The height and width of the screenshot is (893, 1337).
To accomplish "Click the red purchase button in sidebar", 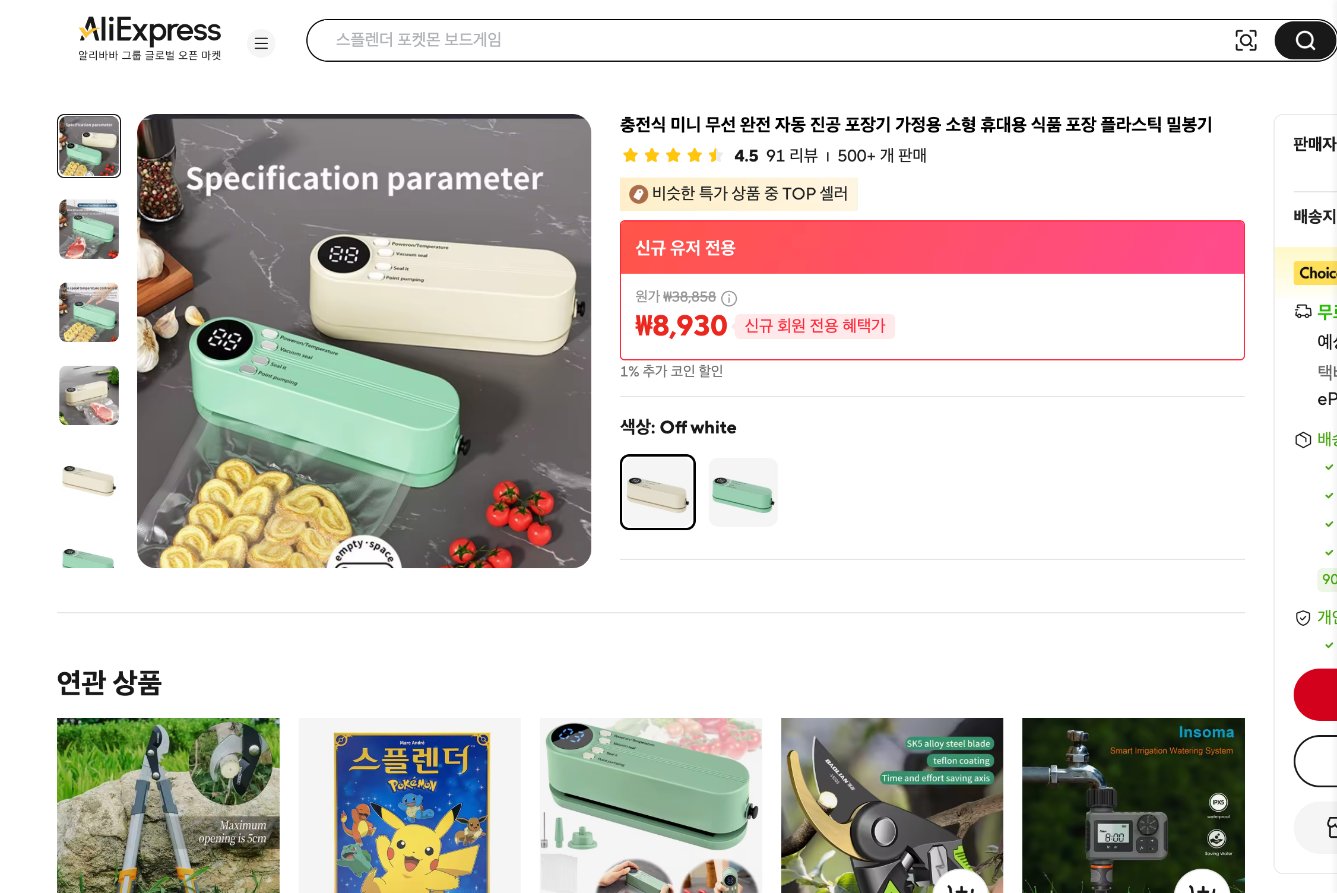I will 1320,694.
